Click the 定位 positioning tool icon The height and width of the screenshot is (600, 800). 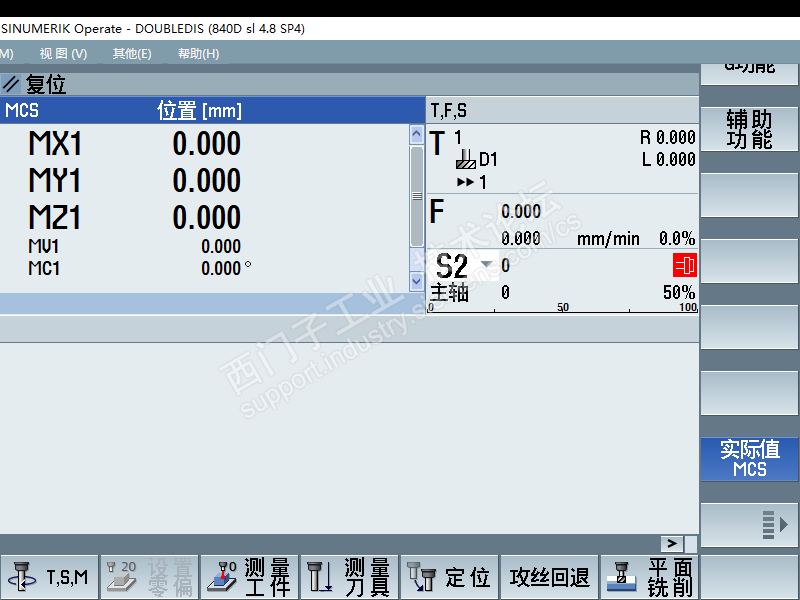point(421,577)
